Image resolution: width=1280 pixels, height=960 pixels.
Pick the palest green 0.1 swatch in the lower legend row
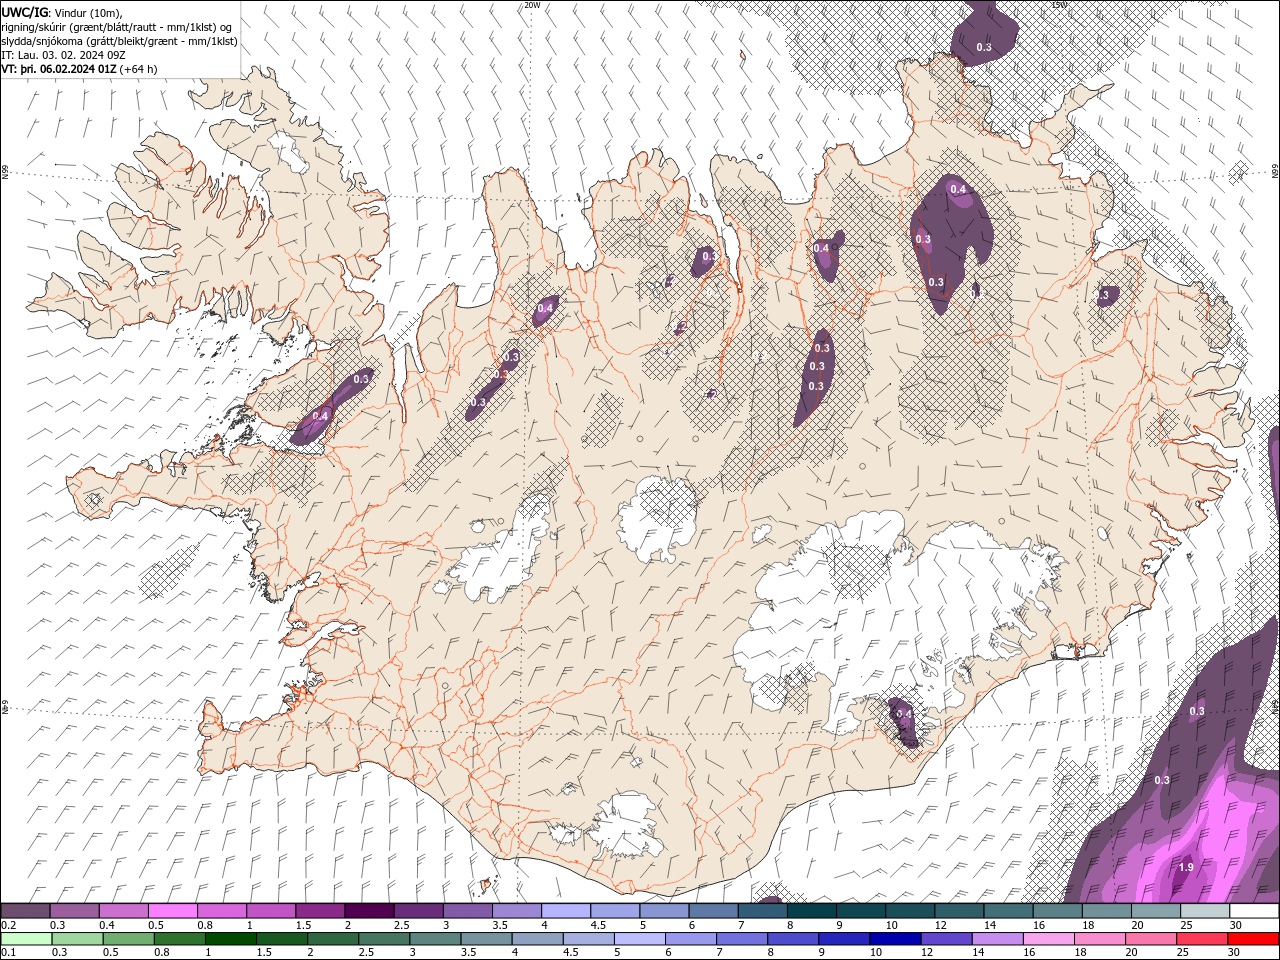(26, 939)
